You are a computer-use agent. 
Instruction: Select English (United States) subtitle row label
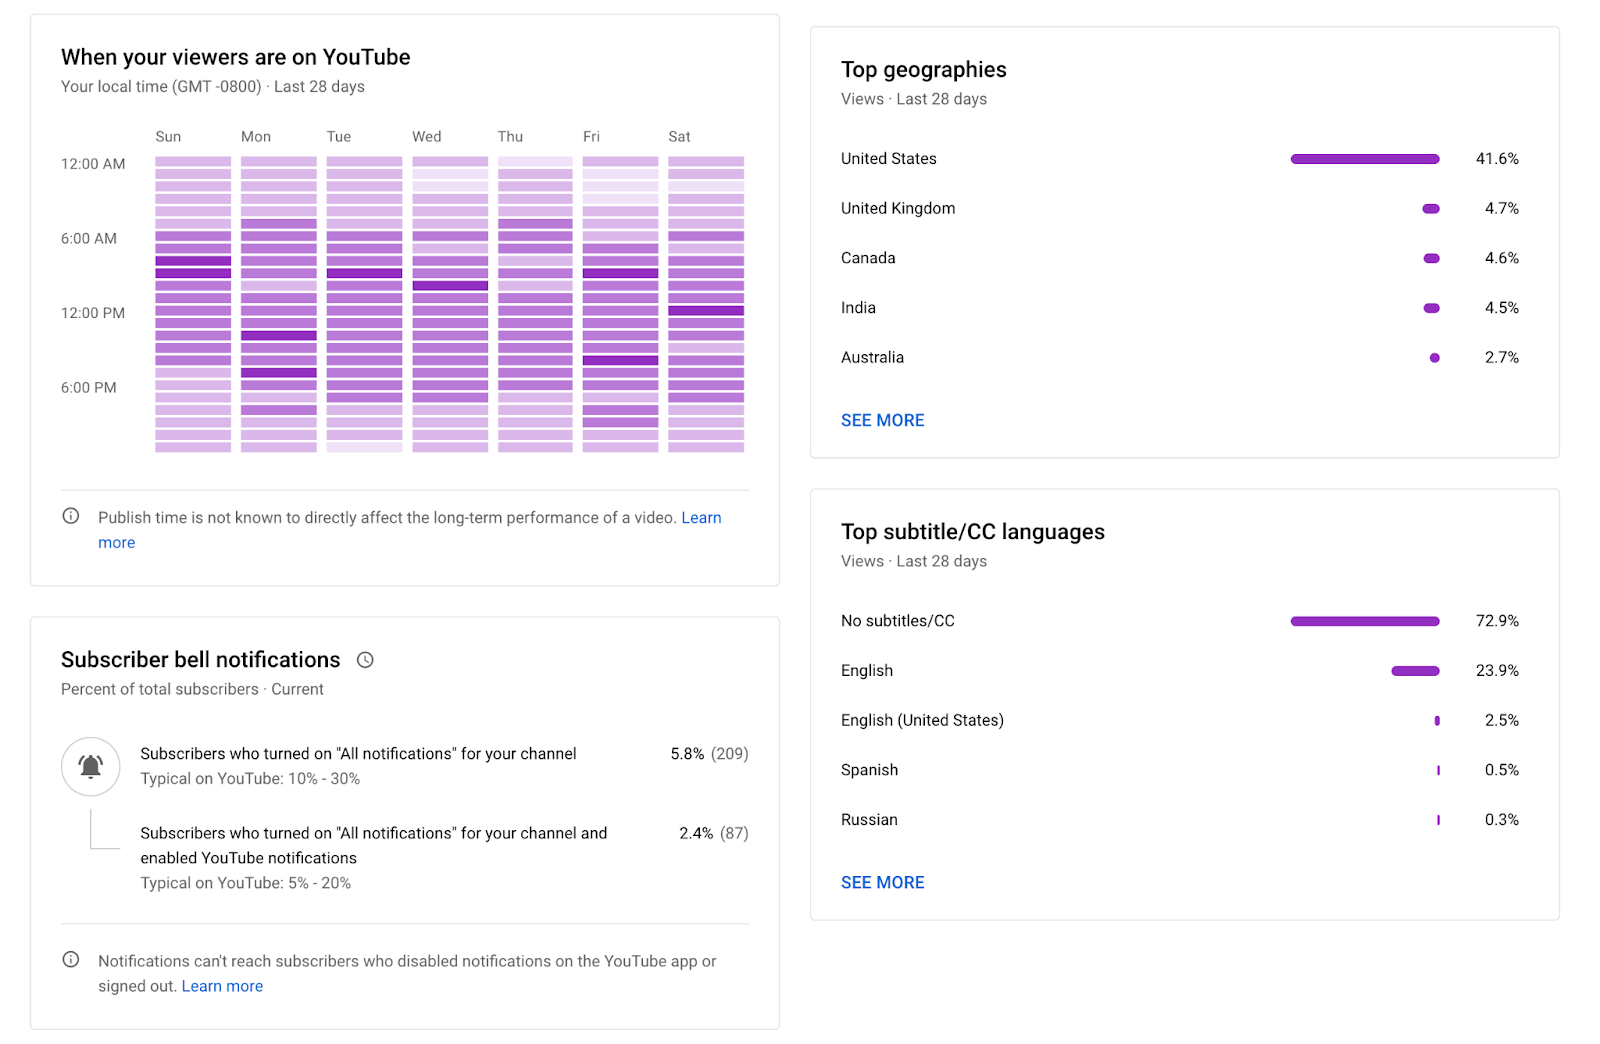[x=922, y=720]
